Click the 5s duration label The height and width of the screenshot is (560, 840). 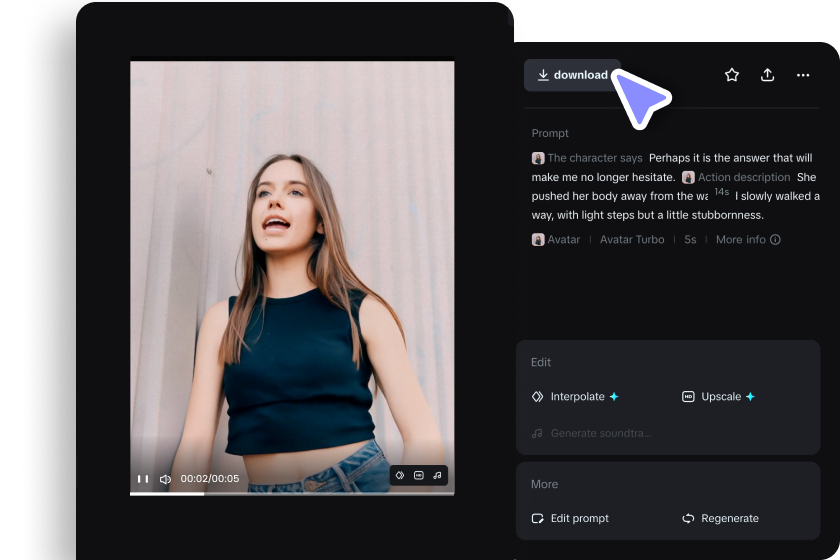click(x=691, y=240)
